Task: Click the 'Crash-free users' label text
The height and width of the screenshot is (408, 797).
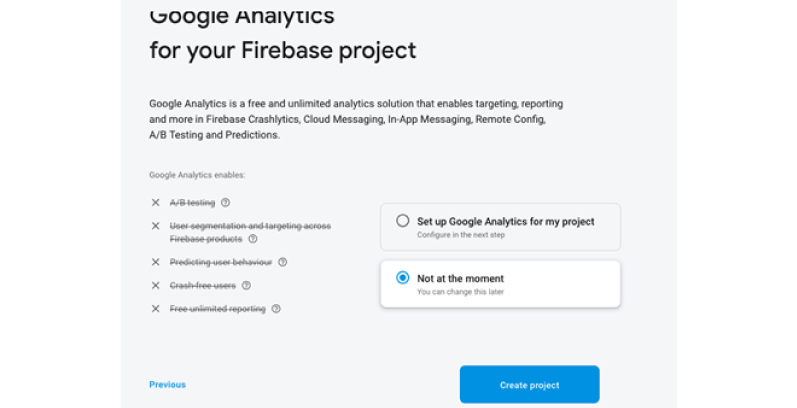Action: pyautogui.click(x=203, y=286)
